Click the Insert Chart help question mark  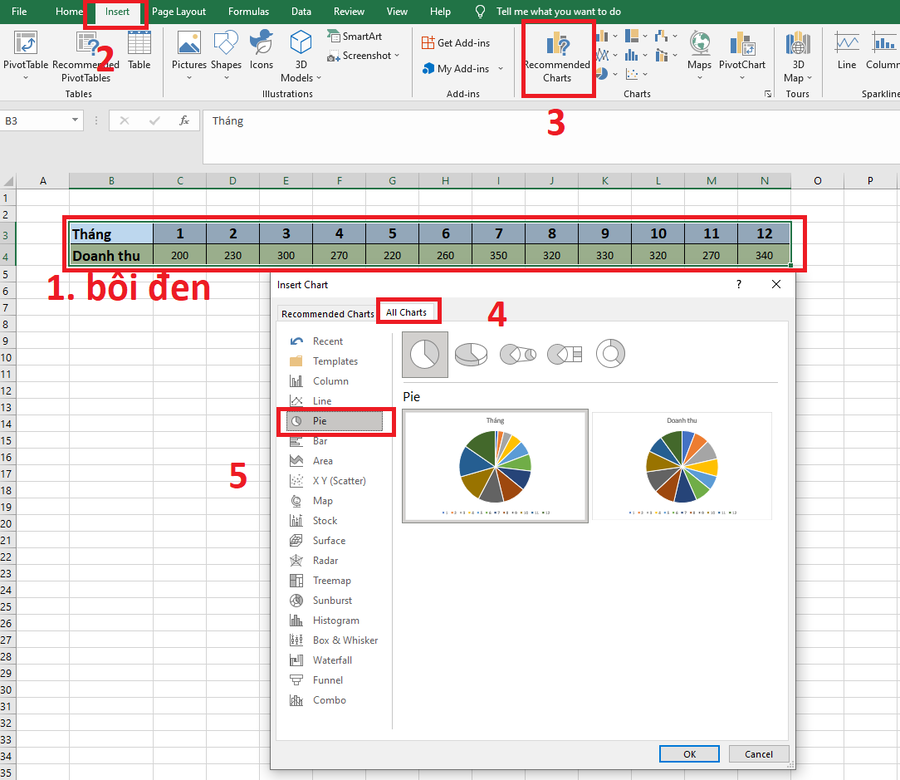coord(739,284)
